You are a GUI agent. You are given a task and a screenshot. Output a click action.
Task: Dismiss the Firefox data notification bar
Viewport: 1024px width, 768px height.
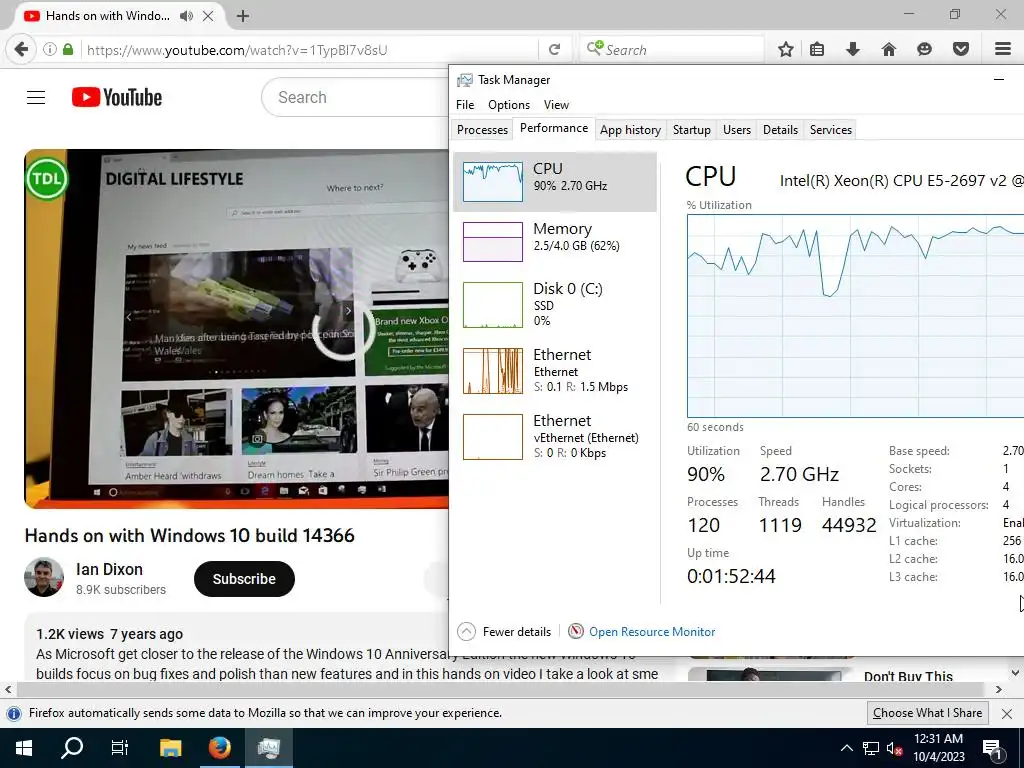(1007, 714)
